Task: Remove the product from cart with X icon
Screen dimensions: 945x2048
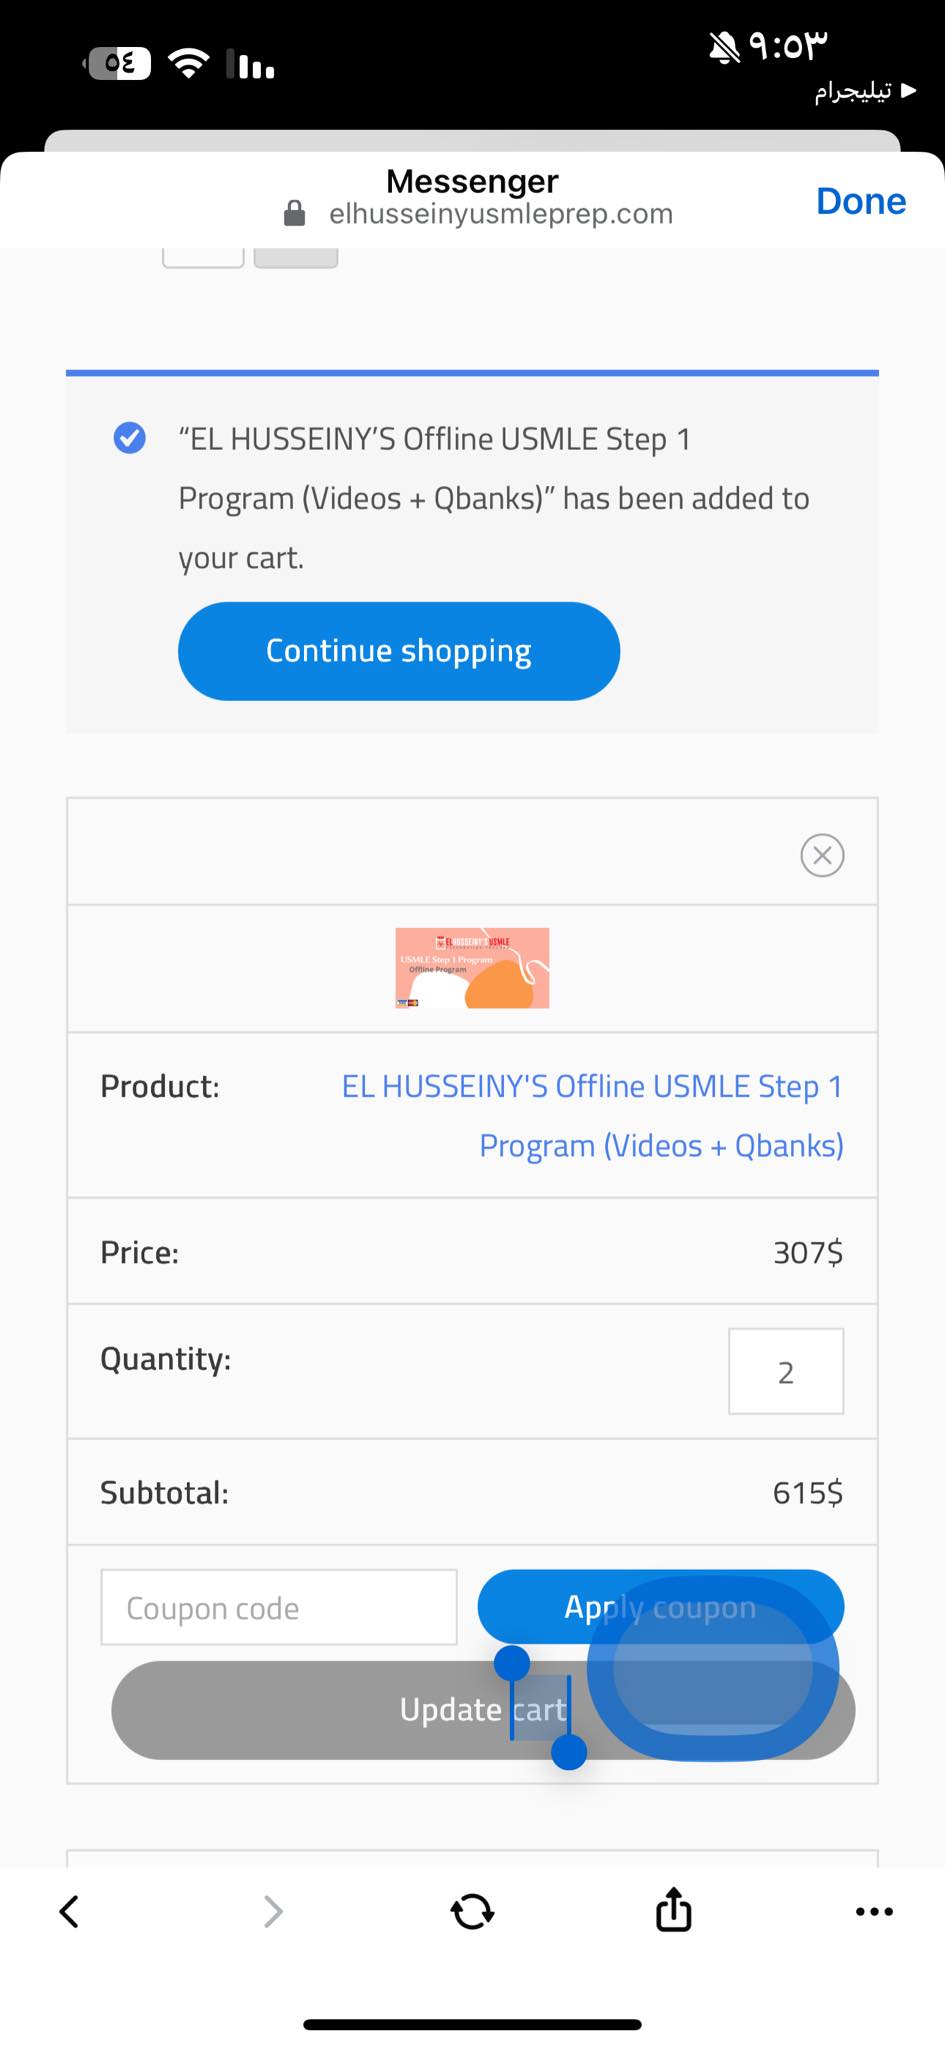Action: tap(822, 855)
